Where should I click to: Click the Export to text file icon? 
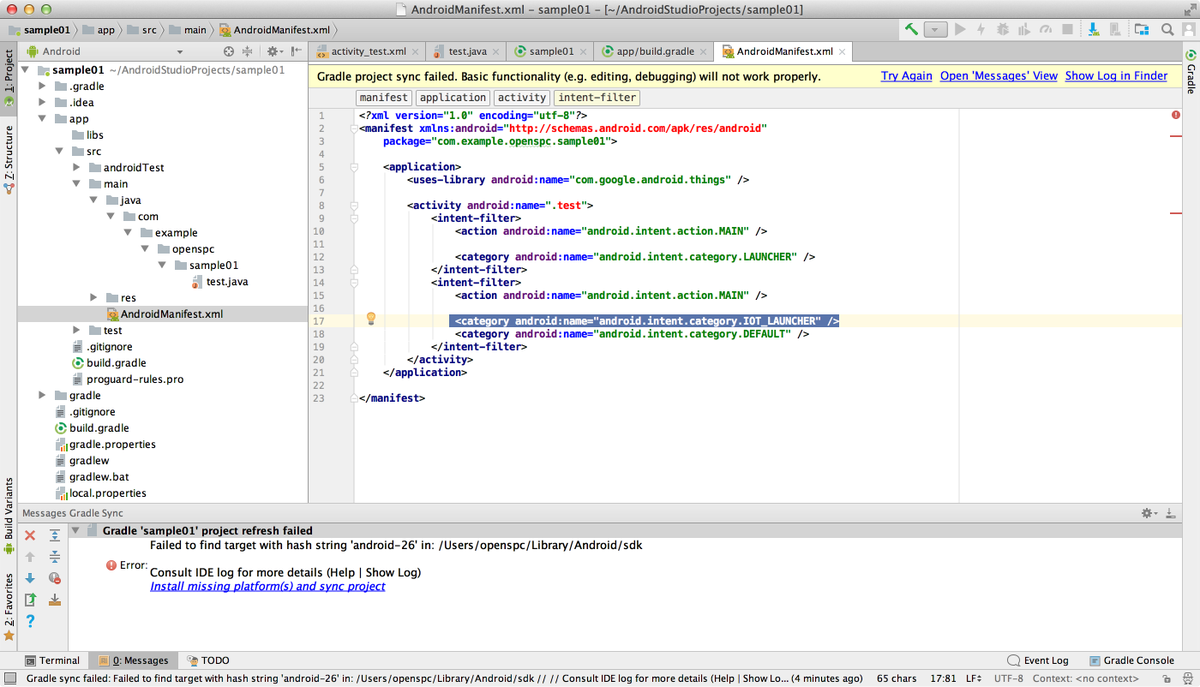point(30,600)
